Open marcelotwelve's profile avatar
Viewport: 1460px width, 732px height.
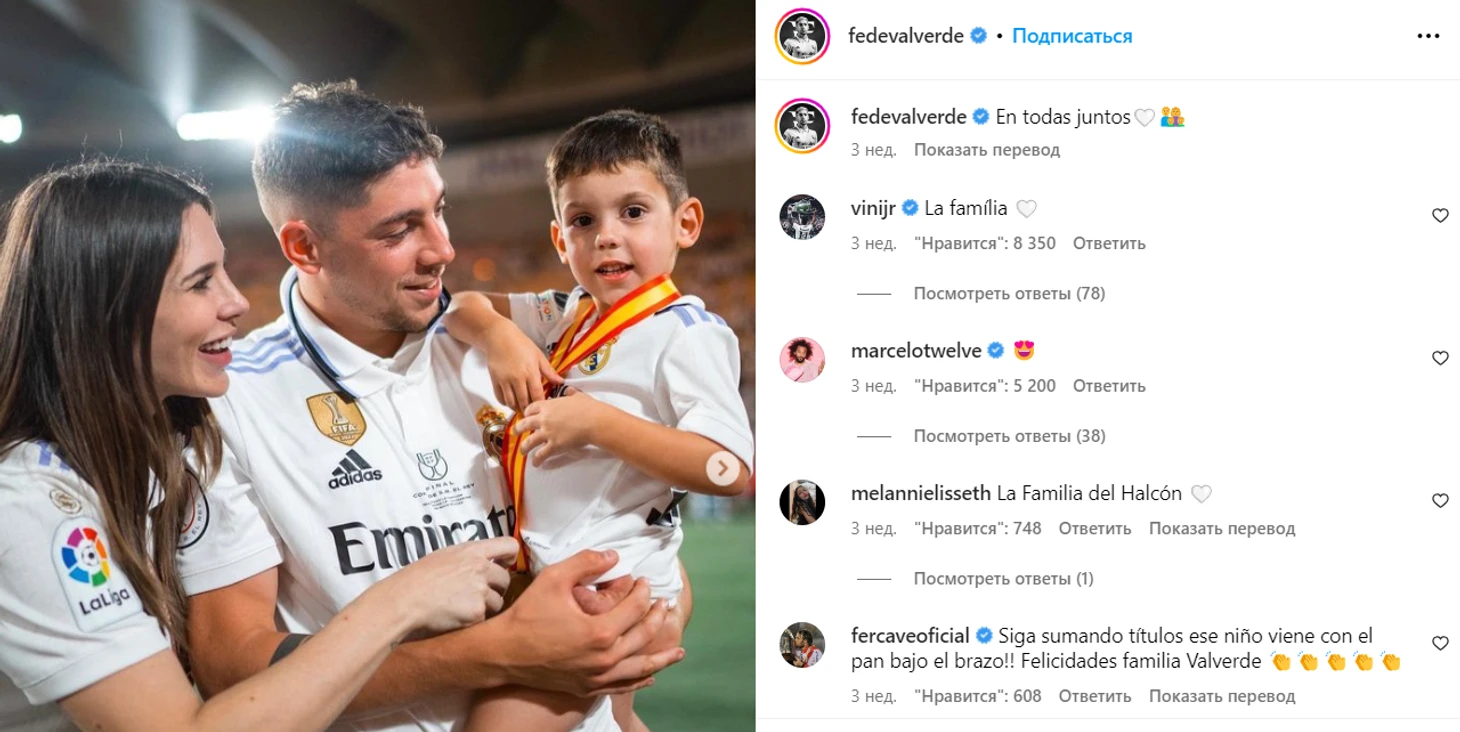tap(802, 360)
